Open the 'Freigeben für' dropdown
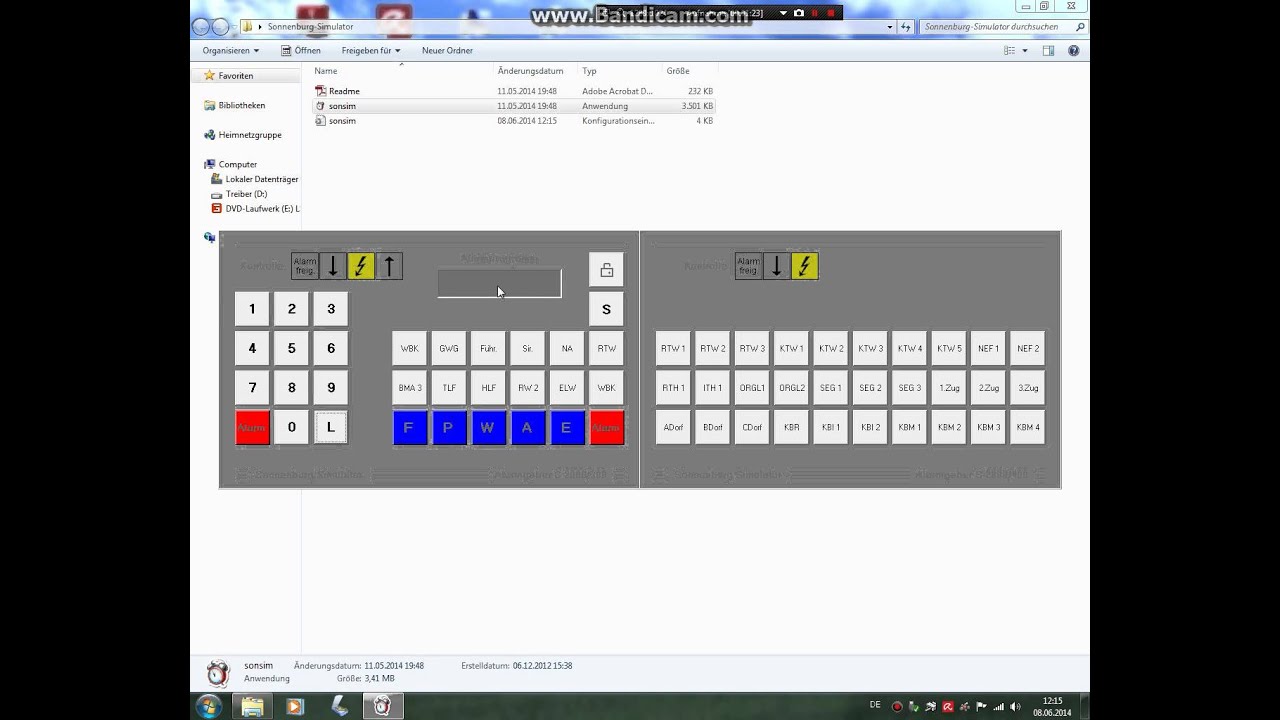Image resolution: width=1280 pixels, height=720 pixels. (x=371, y=50)
